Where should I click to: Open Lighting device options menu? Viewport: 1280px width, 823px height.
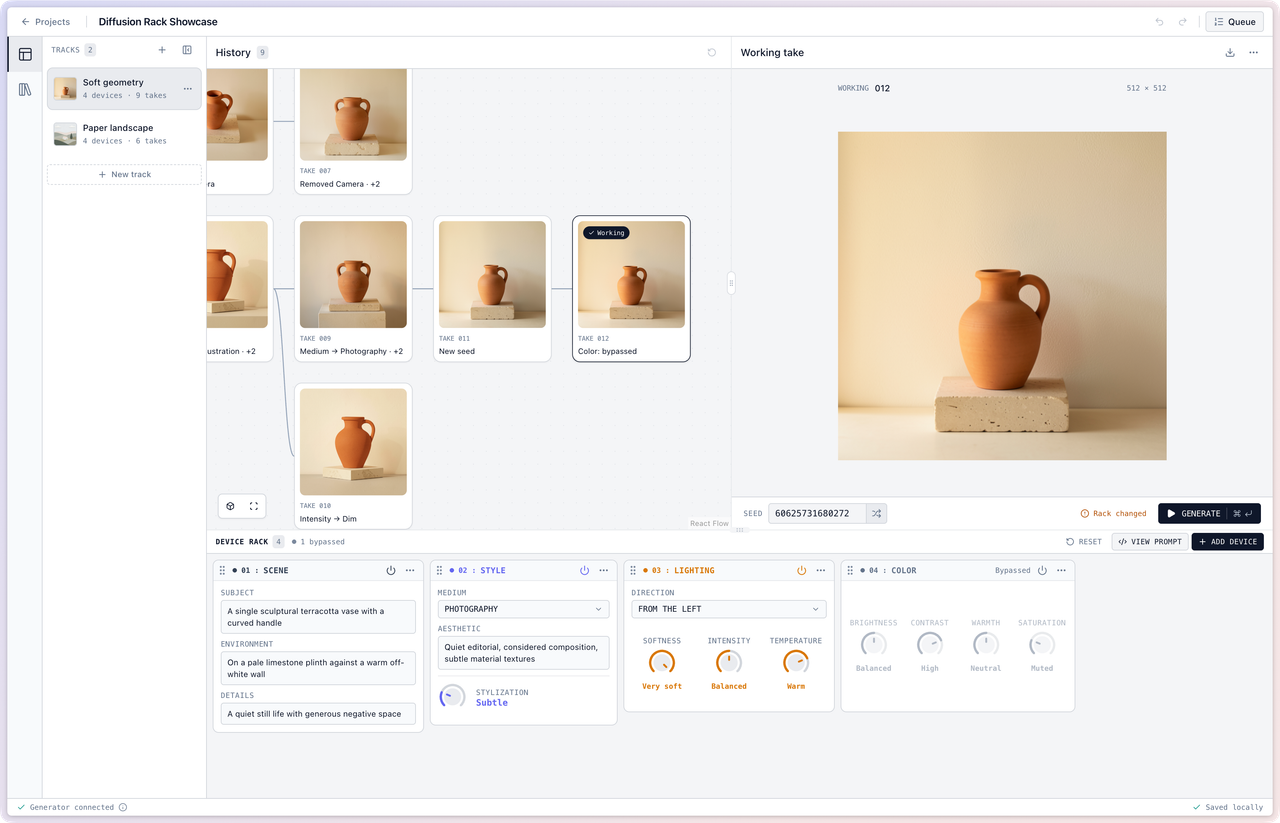[x=821, y=570]
